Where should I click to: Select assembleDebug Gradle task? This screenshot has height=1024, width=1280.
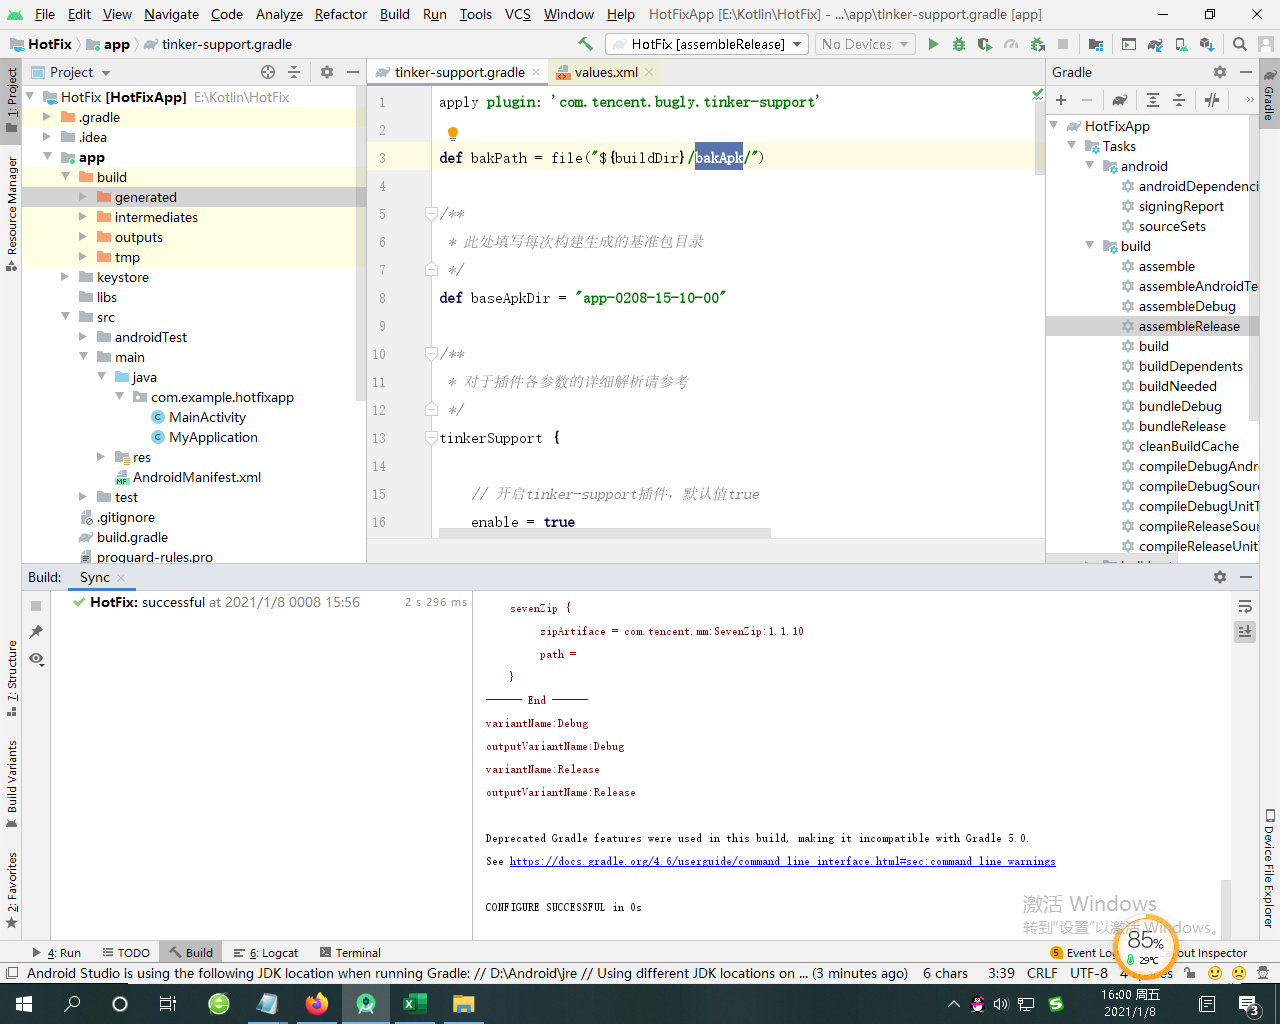pyautogui.click(x=1187, y=306)
